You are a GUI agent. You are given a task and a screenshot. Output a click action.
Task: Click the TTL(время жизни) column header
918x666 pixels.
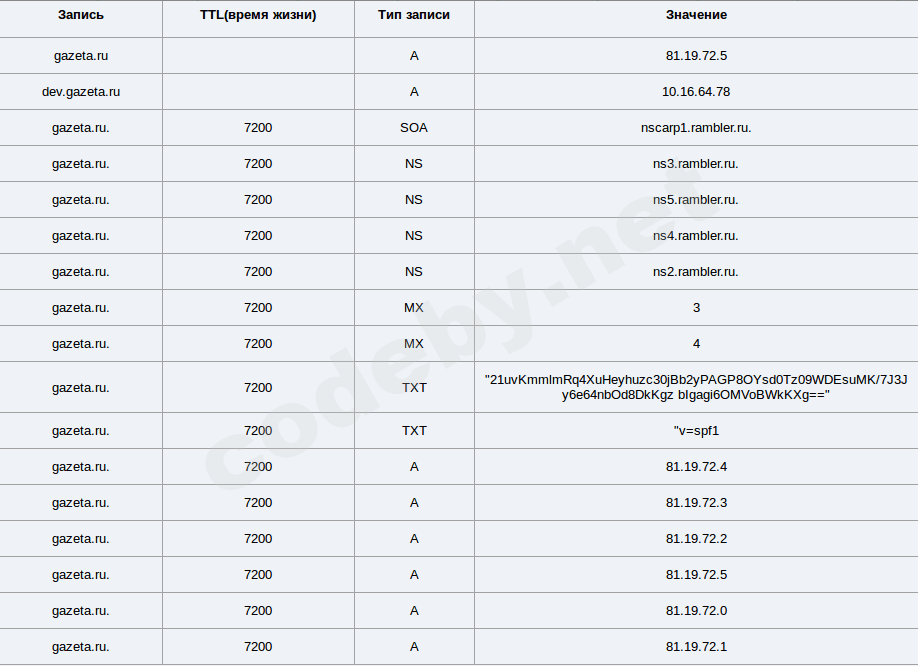tap(258, 15)
